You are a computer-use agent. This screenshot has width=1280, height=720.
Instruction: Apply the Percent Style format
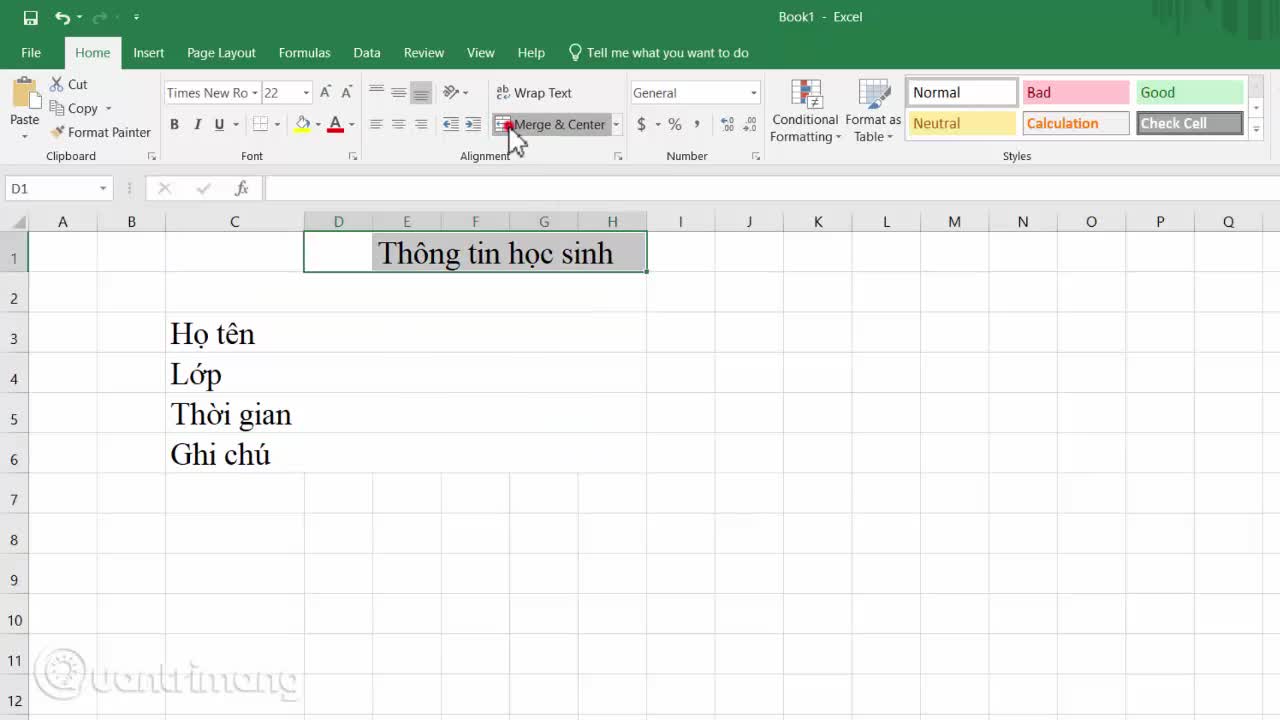pos(675,124)
